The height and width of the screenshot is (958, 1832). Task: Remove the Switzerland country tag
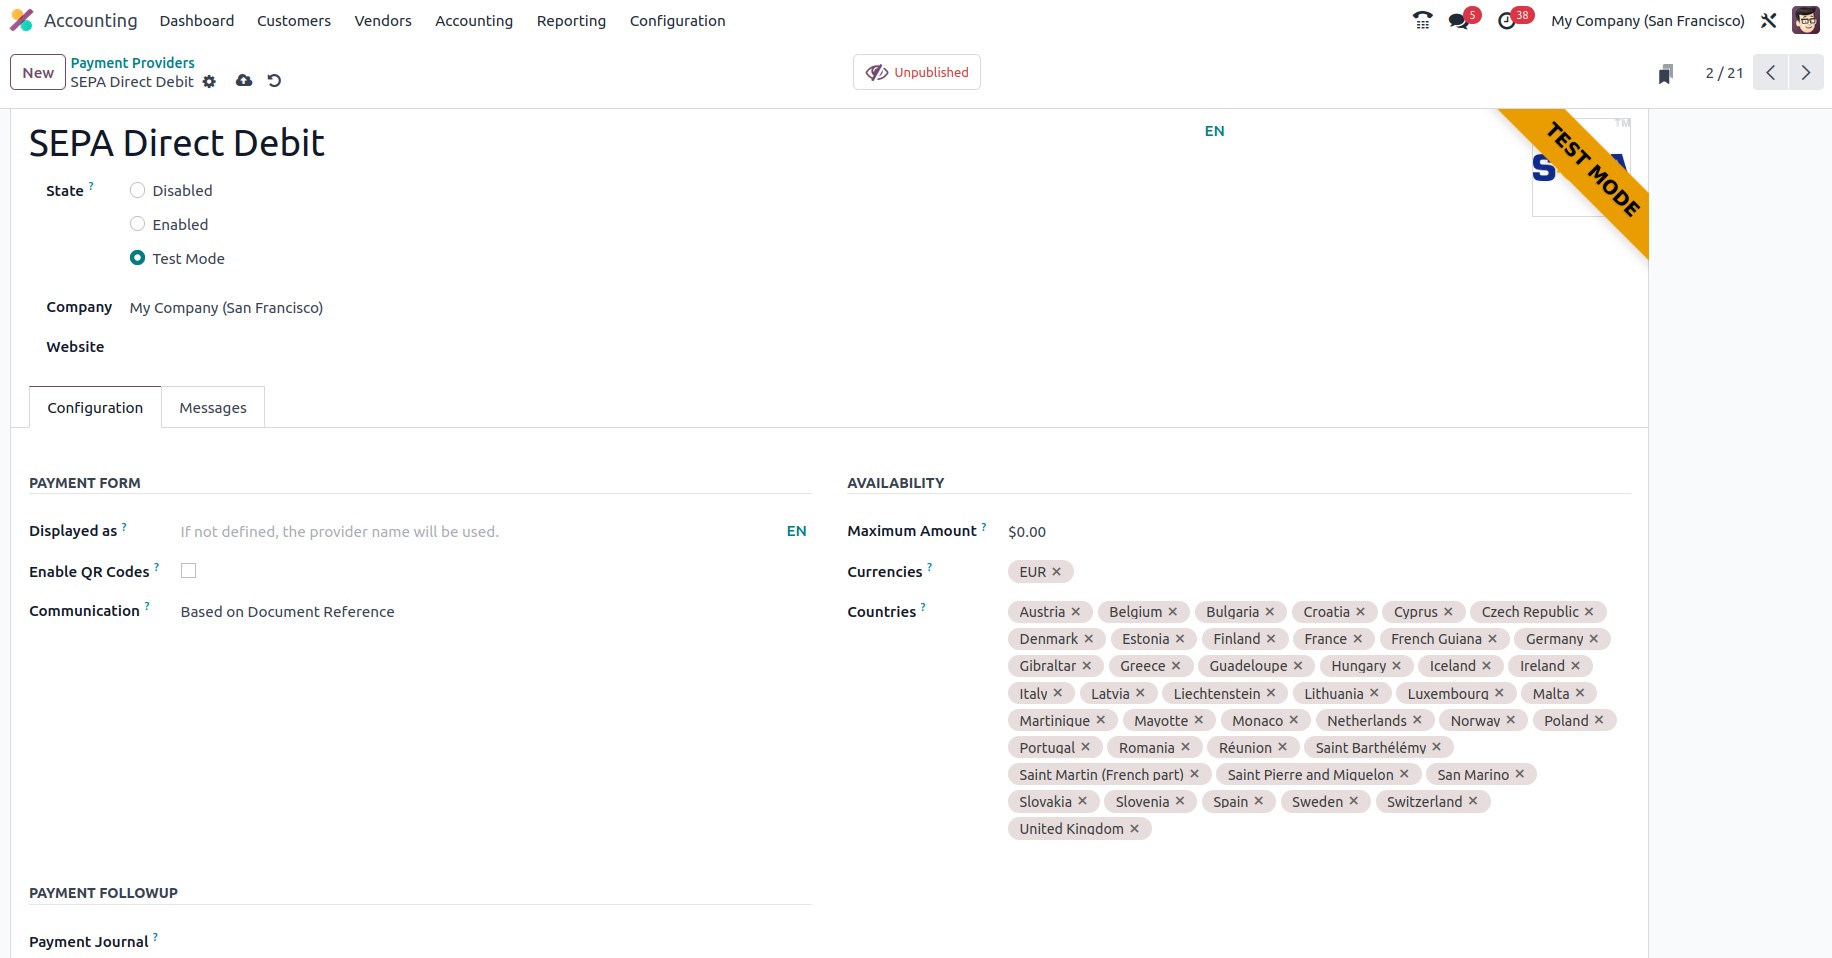[x=1473, y=802]
